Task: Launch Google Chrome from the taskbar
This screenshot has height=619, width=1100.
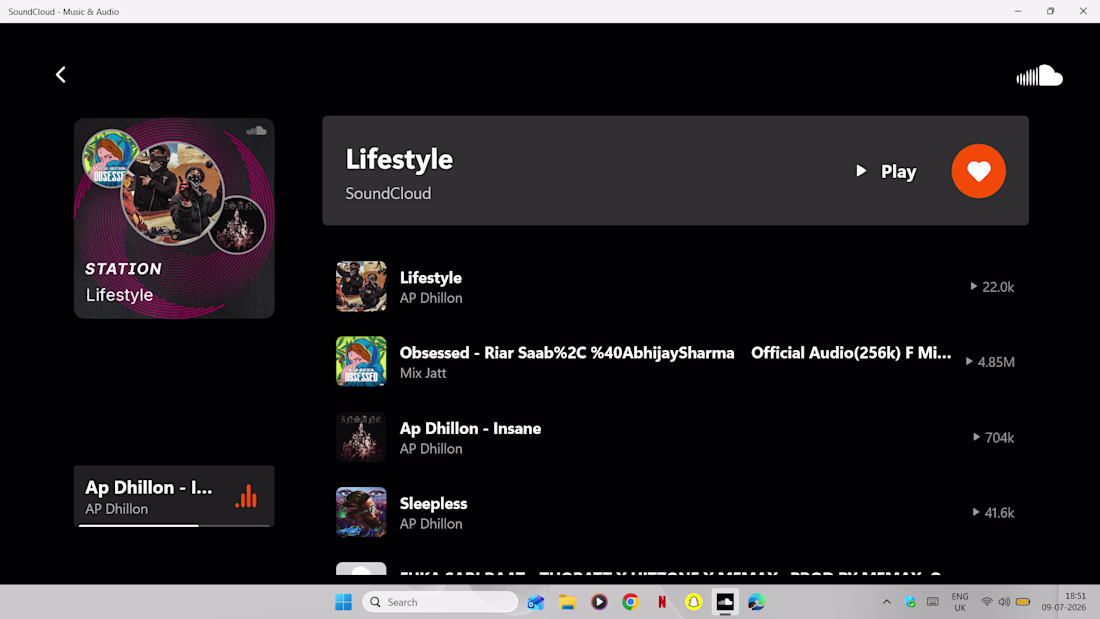Action: [x=630, y=602]
